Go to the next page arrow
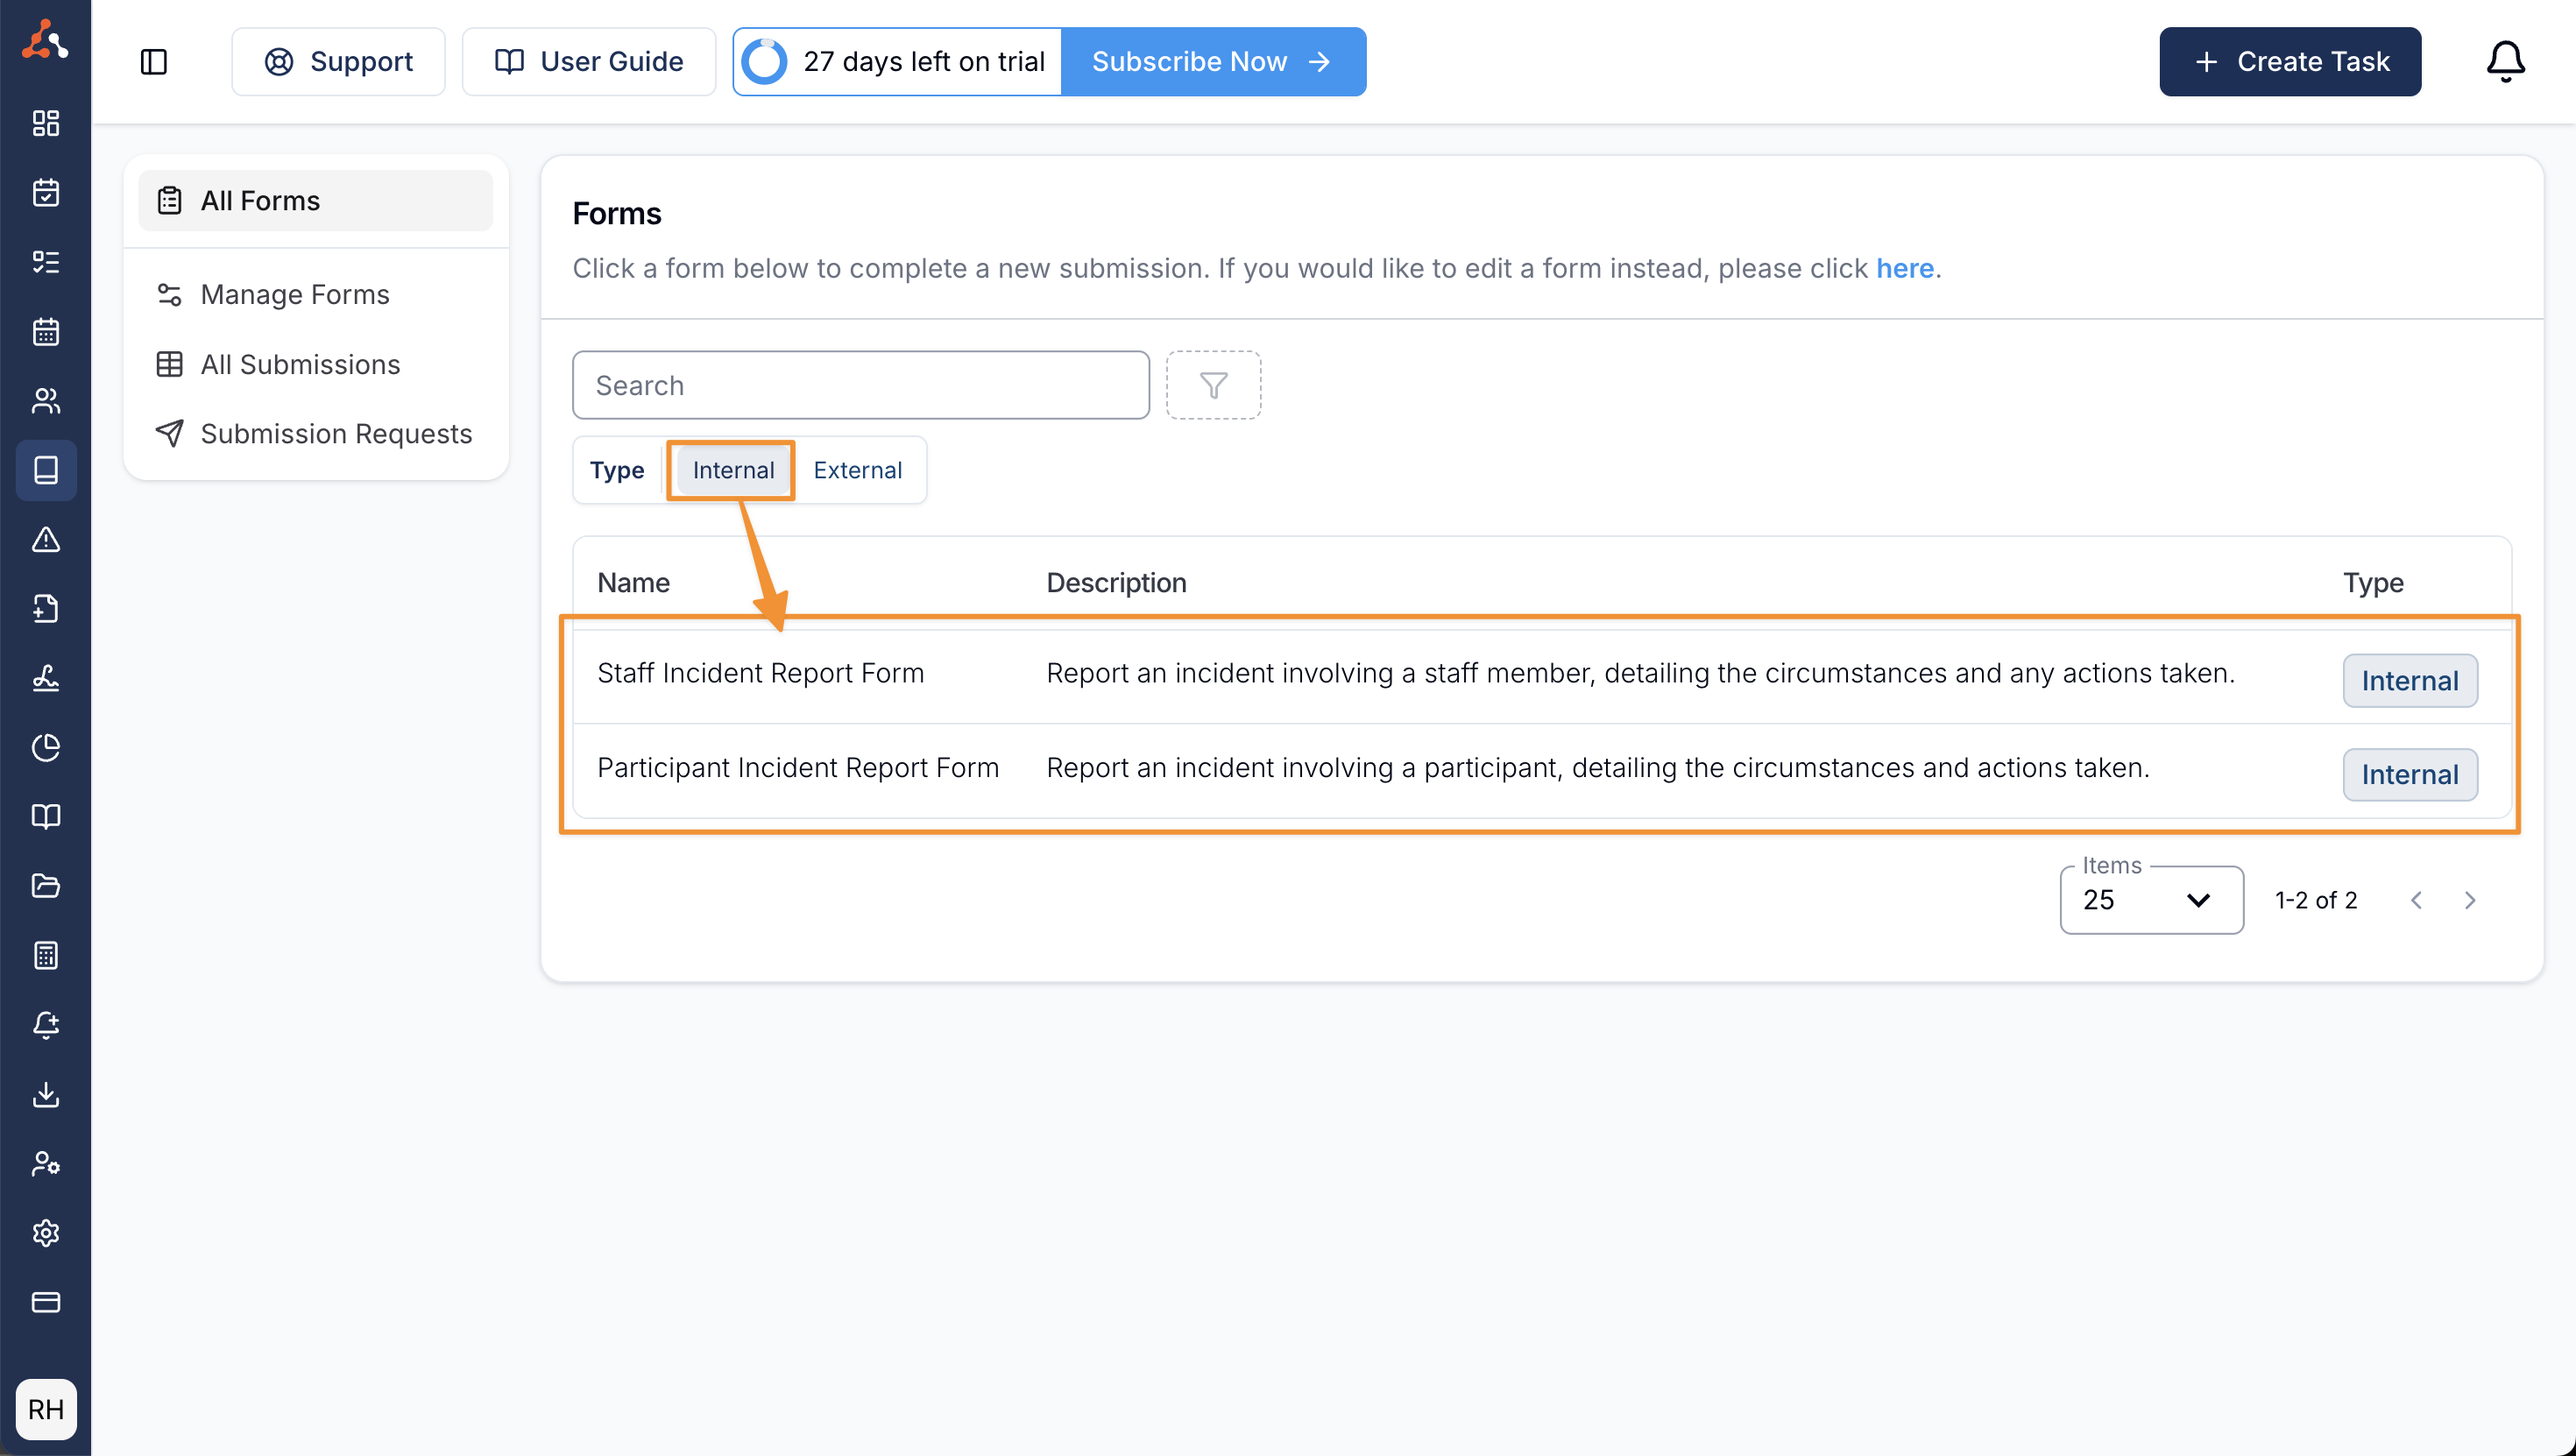This screenshot has width=2576, height=1456. [x=2470, y=900]
